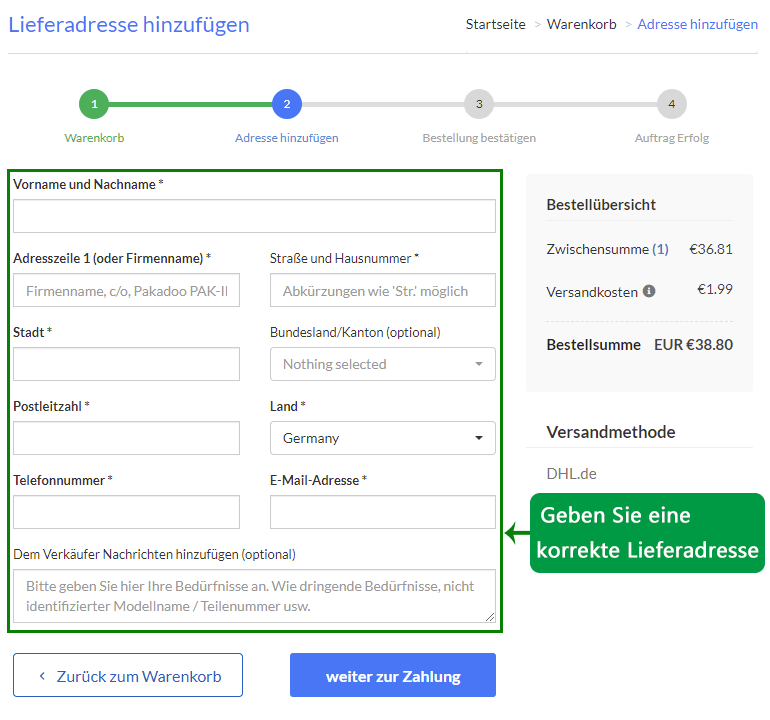Click step 1 Warenkorb circle
The width and height of the screenshot is (770, 720).
tap(94, 104)
